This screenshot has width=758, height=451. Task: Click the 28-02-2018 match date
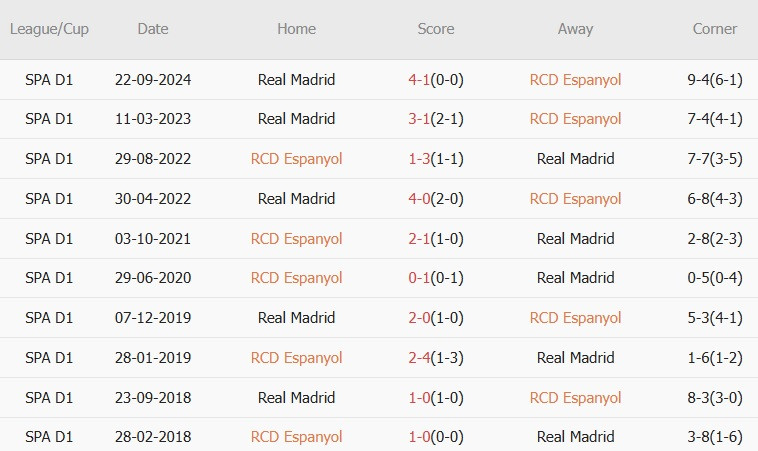[153, 437]
